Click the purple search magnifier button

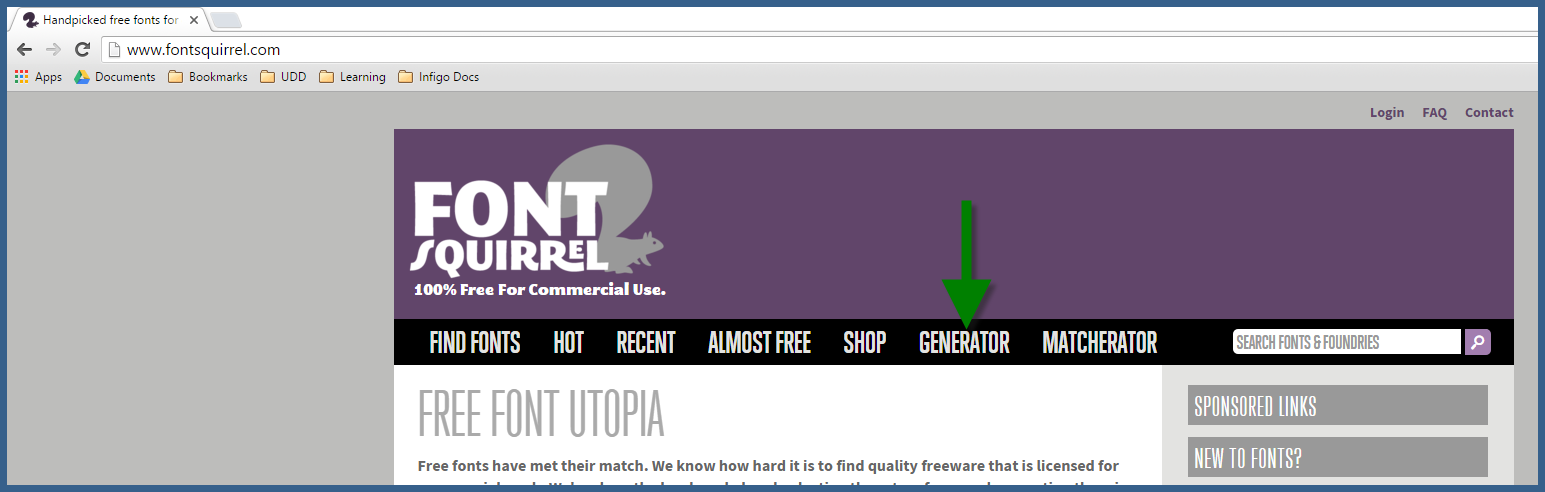1478,342
